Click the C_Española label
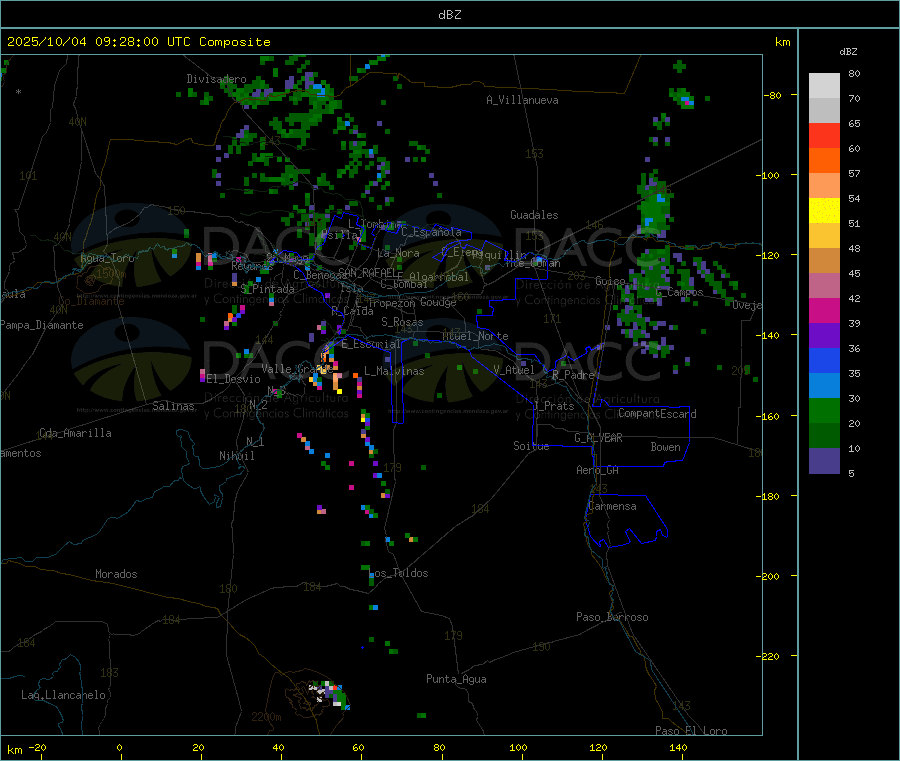The image size is (900, 761). click(x=431, y=232)
